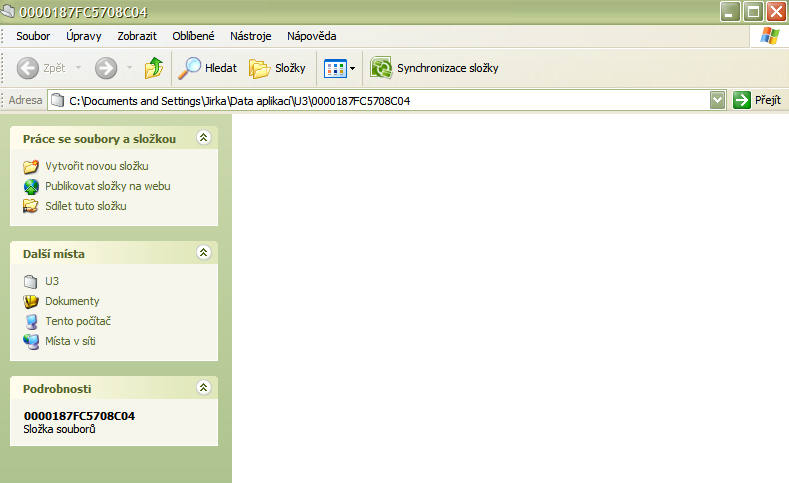Click Synchronizace složky button

tap(434, 68)
